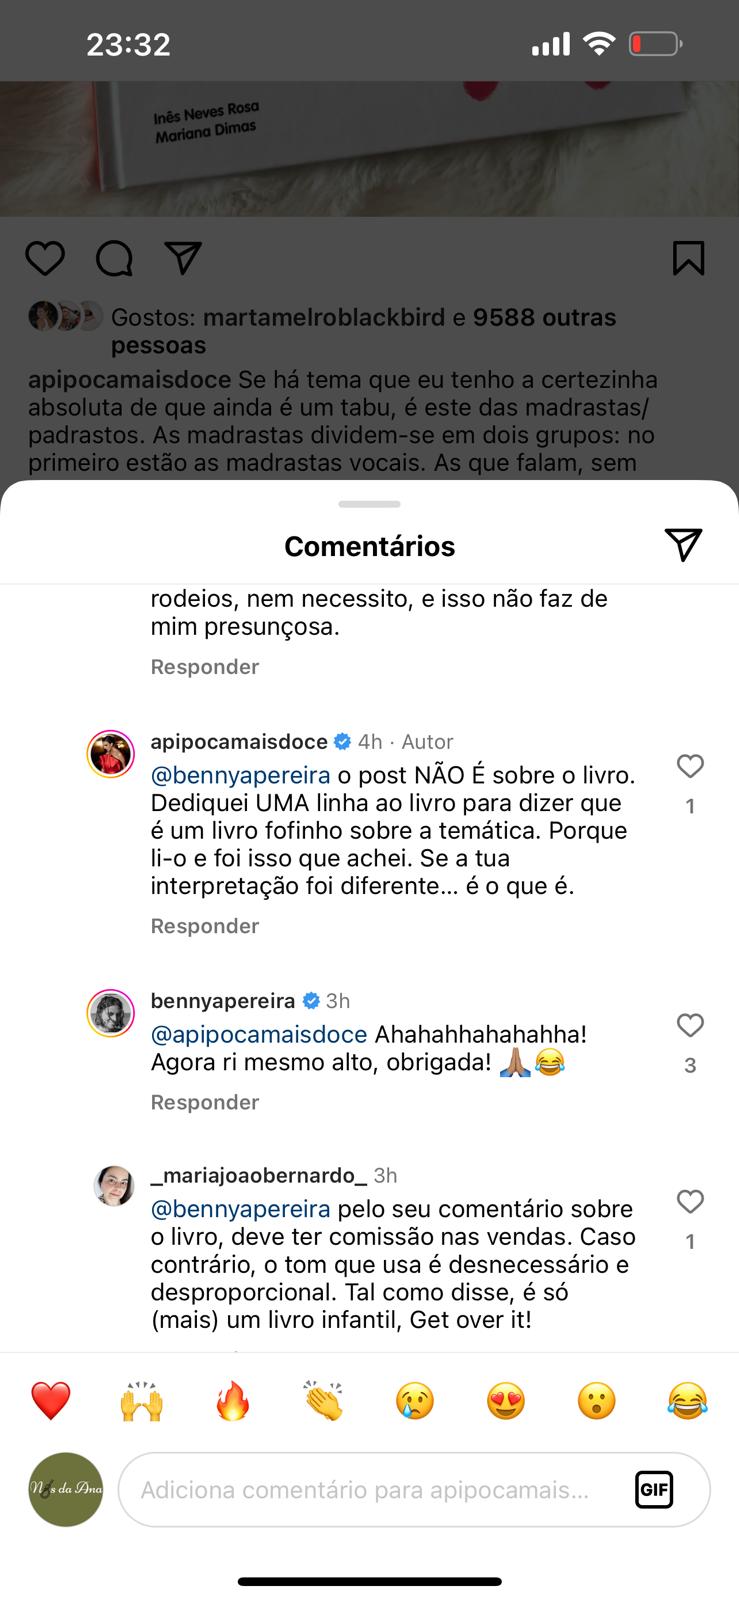Open _mariajoaobernardo_ profile avatar
The image size is (739, 1600).
pos(114,1186)
